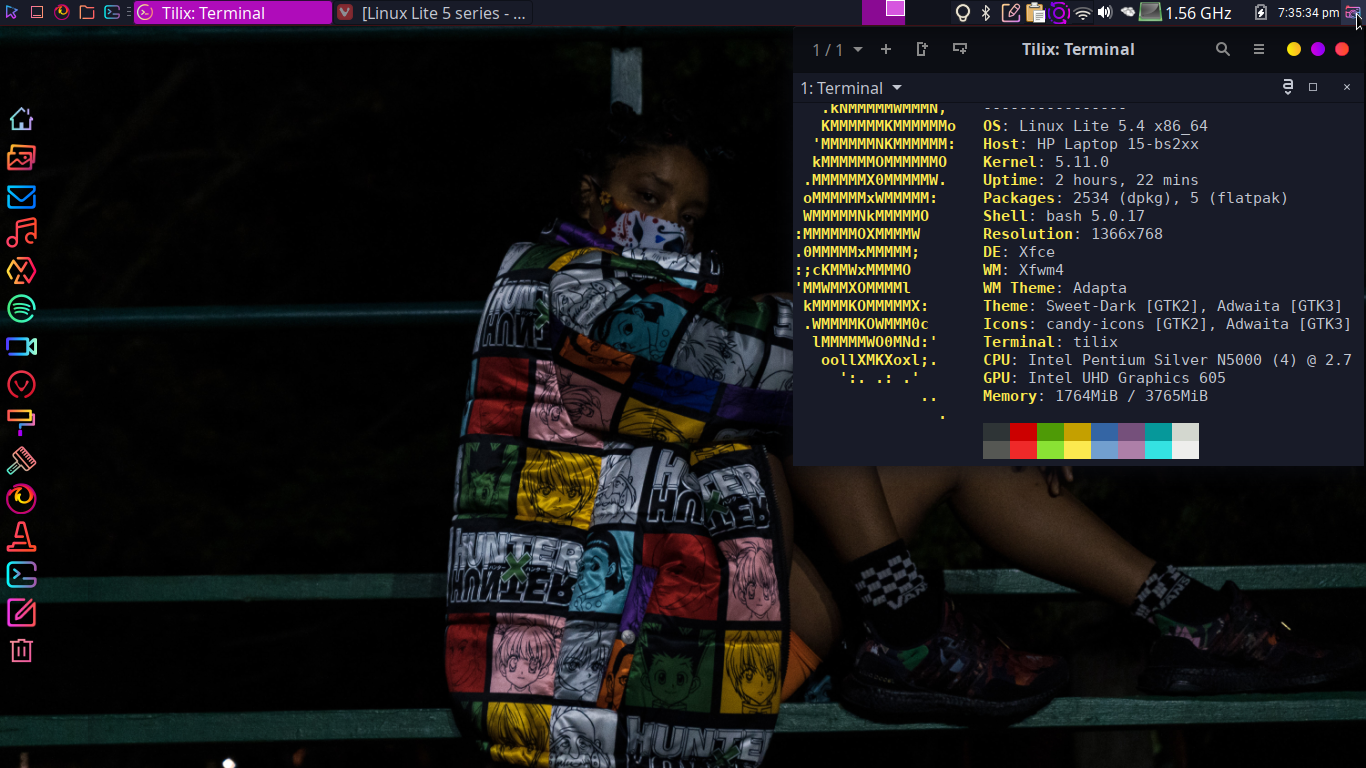The width and height of the screenshot is (1366, 768).
Task: Click the 'GPU: Intel UHD Graphics 605' line
Action: [x=1104, y=378]
